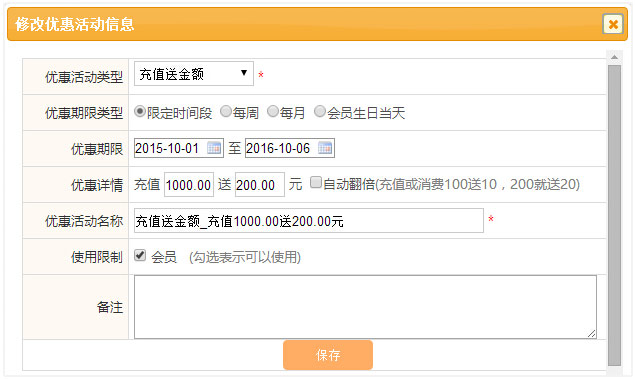Close the 修改优惠活动信息 dialog
The width and height of the screenshot is (637, 380).
pyautogui.click(x=613, y=24)
